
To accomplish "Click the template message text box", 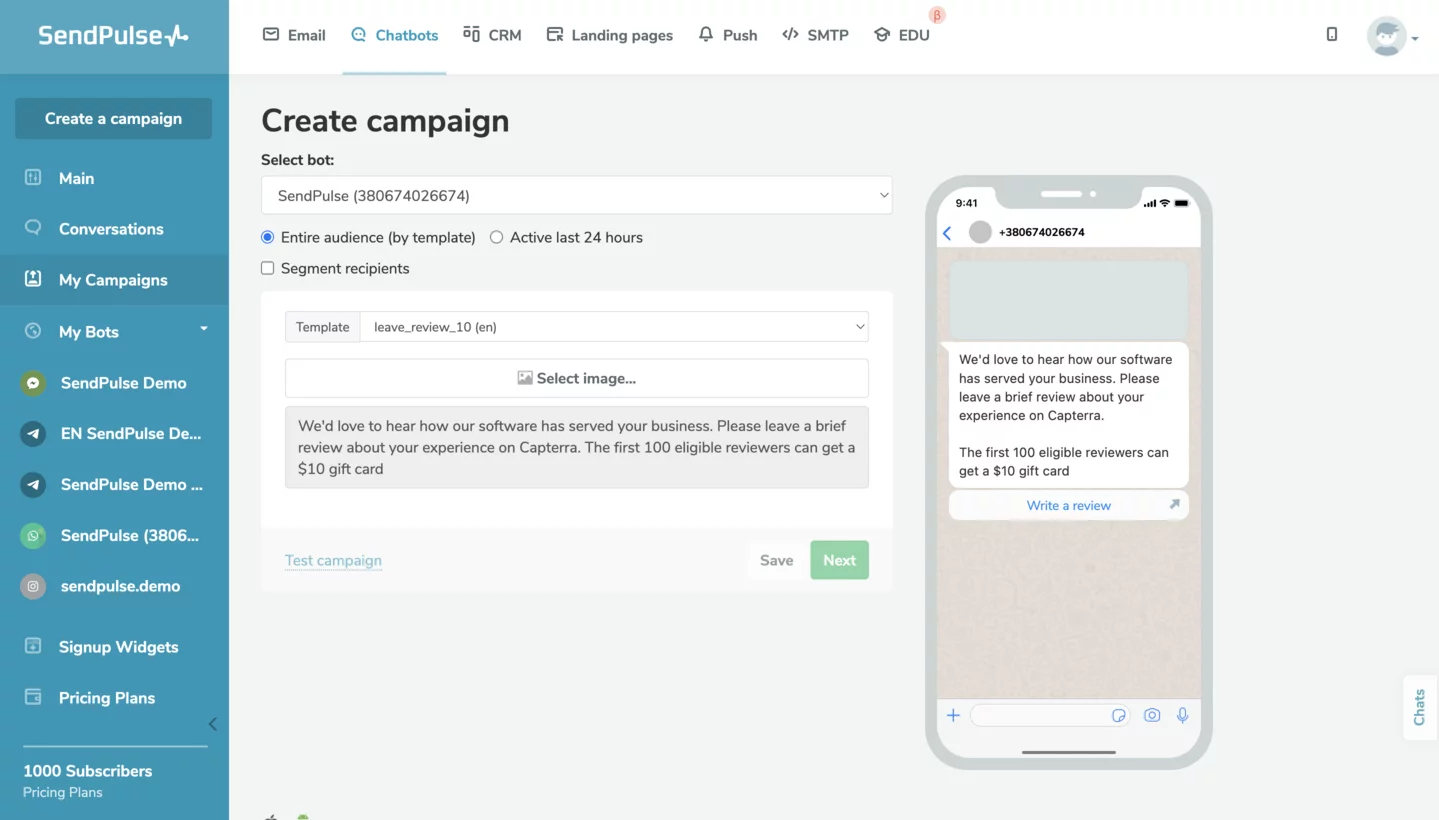I will tap(576, 447).
